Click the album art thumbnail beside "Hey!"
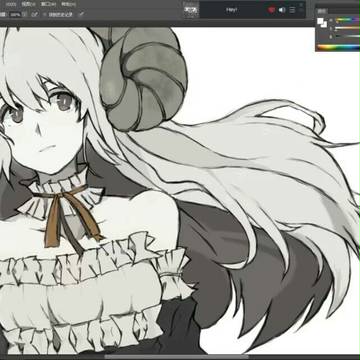Viewport: 360px width, 360px height. (x=191, y=10)
